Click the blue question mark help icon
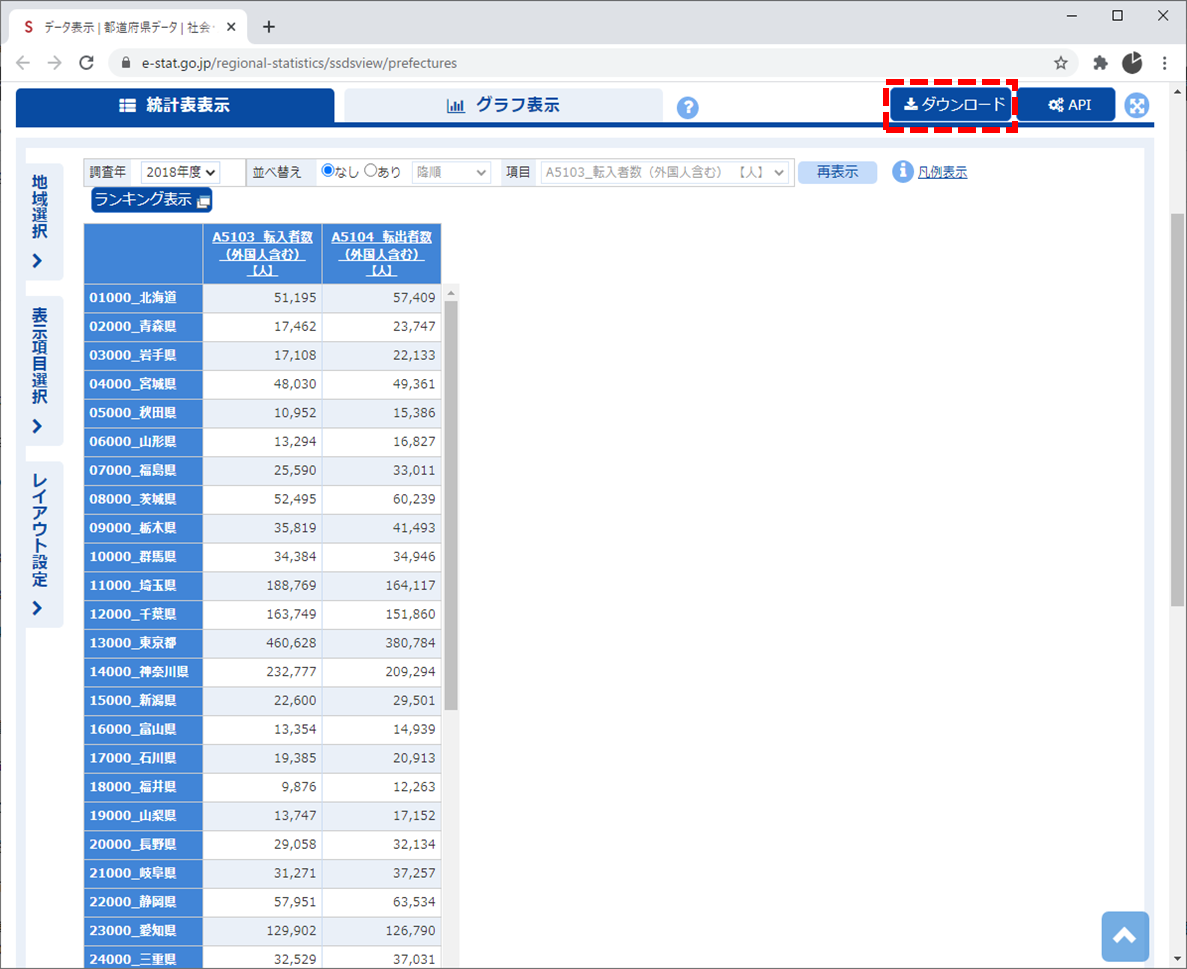 [687, 107]
